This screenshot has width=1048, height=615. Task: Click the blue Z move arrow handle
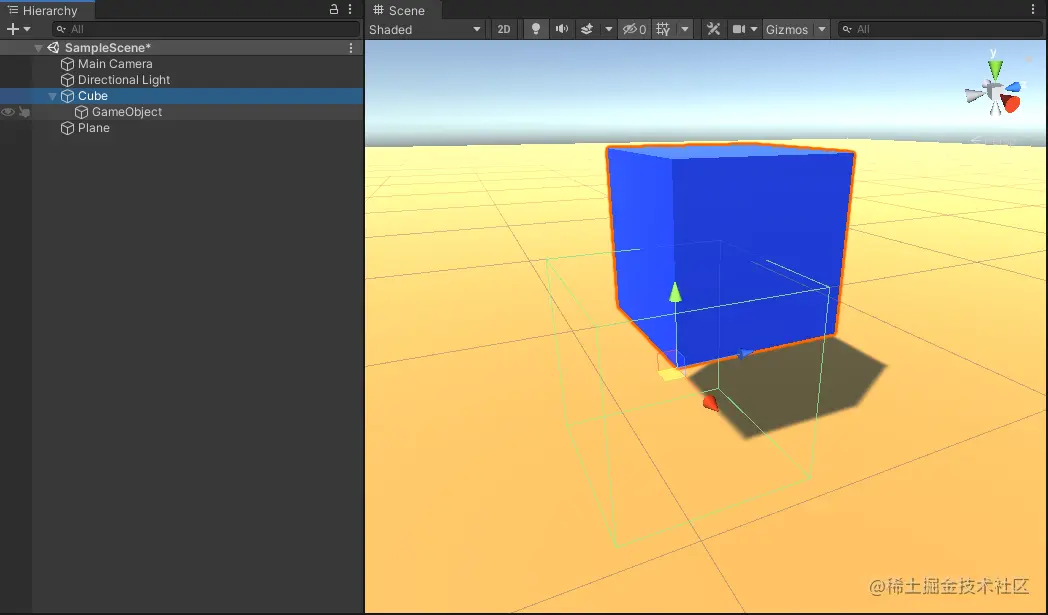(x=745, y=354)
